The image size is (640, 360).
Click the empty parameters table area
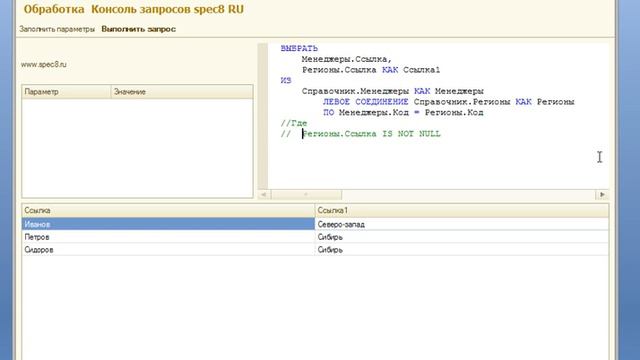tap(138, 148)
